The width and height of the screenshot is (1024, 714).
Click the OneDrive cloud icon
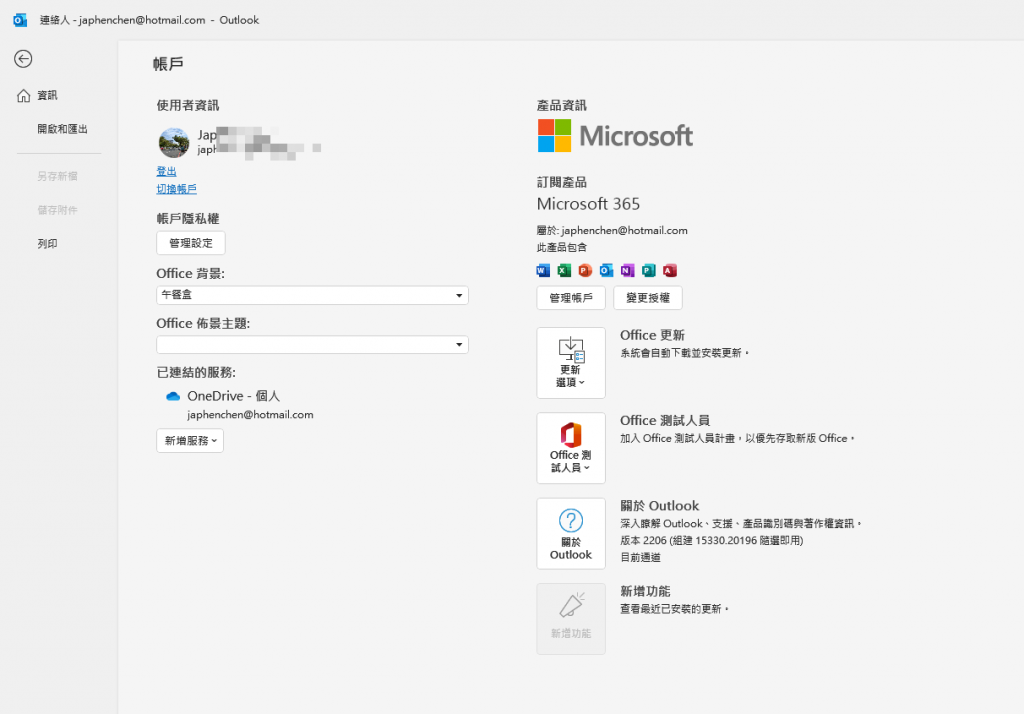click(173, 397)
